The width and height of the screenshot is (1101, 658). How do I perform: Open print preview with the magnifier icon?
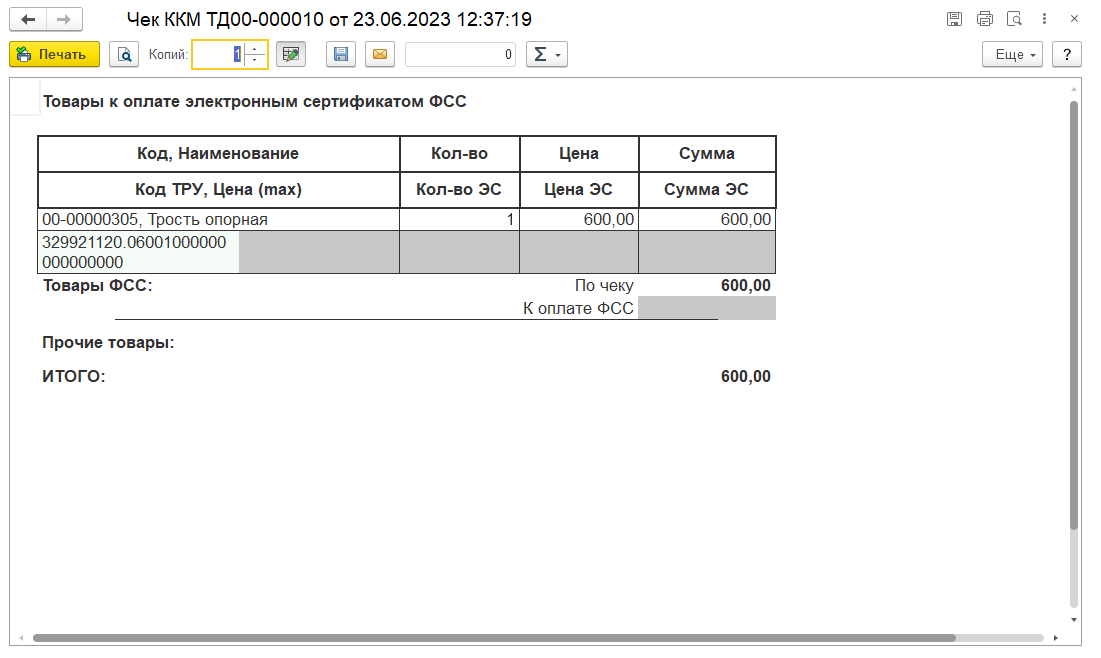click(124, 54)
